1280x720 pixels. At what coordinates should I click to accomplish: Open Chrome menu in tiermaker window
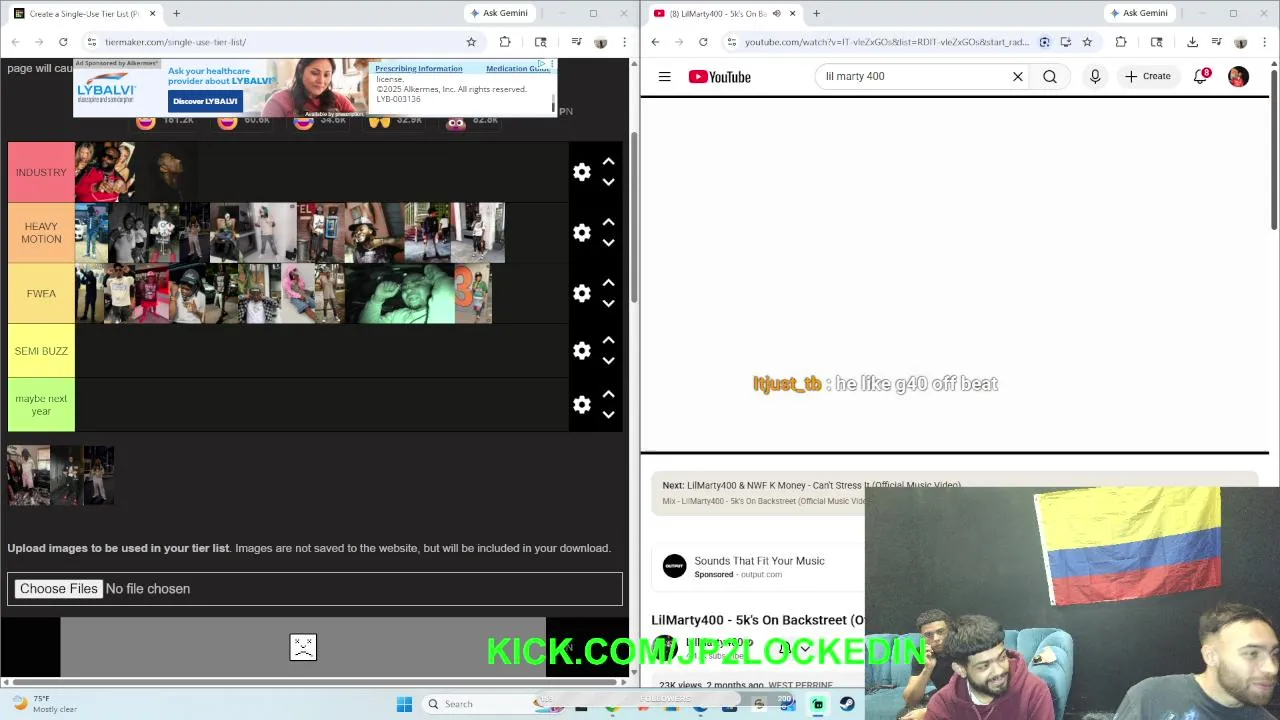[625, 42]
